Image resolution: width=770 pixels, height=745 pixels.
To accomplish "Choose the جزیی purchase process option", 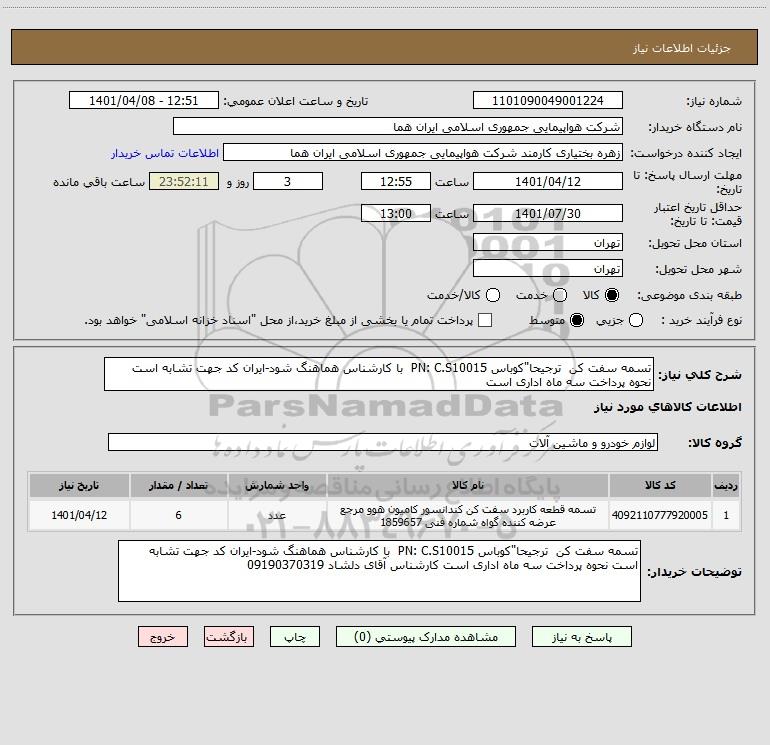I will pyautogui.click(x=635, y=321).
